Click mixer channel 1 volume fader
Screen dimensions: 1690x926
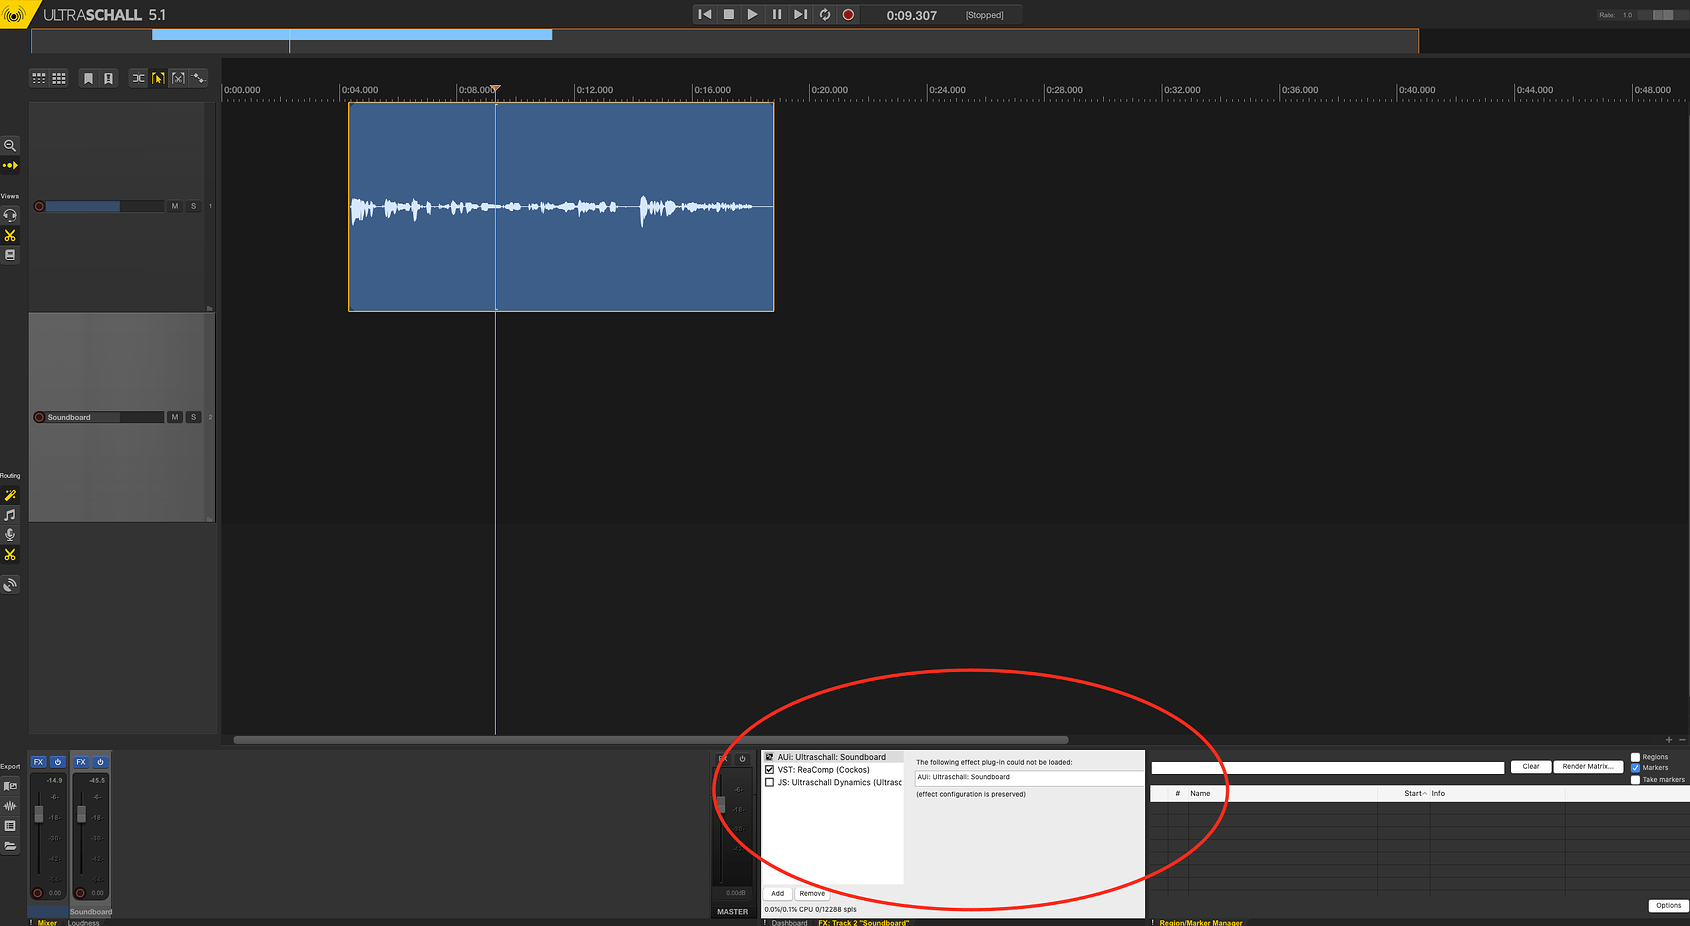coord(39,815)
